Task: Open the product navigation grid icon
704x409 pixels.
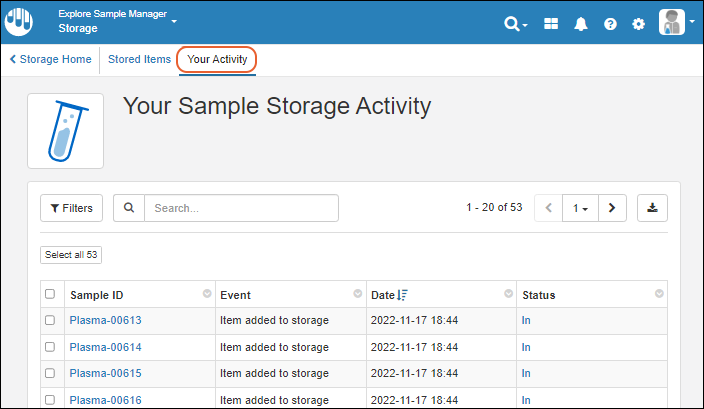Action: (x=551, y=24)
